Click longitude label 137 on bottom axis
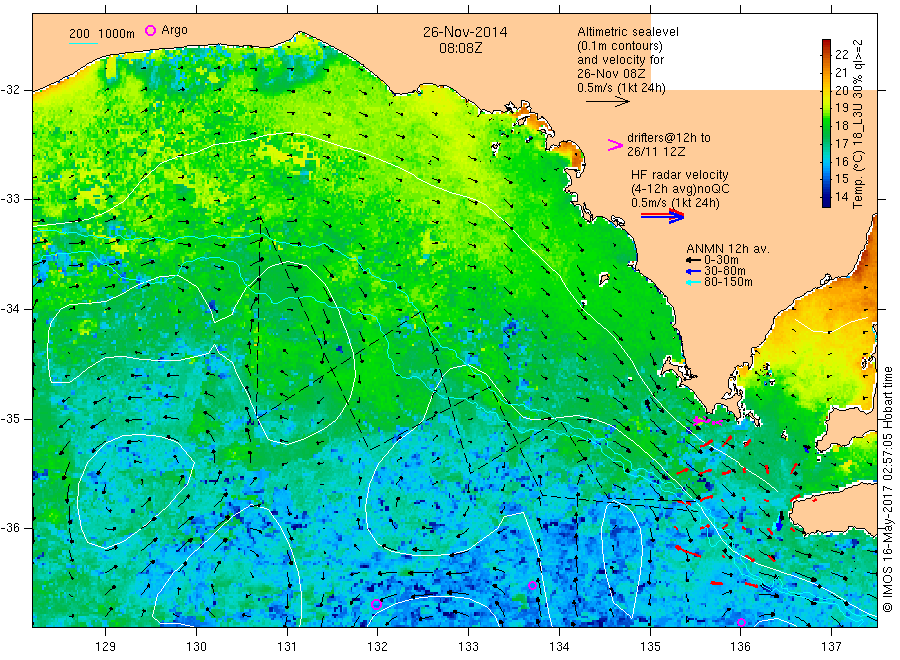Image resolution: width=900 pixels, height=660 pixels. tap(831, 647)
